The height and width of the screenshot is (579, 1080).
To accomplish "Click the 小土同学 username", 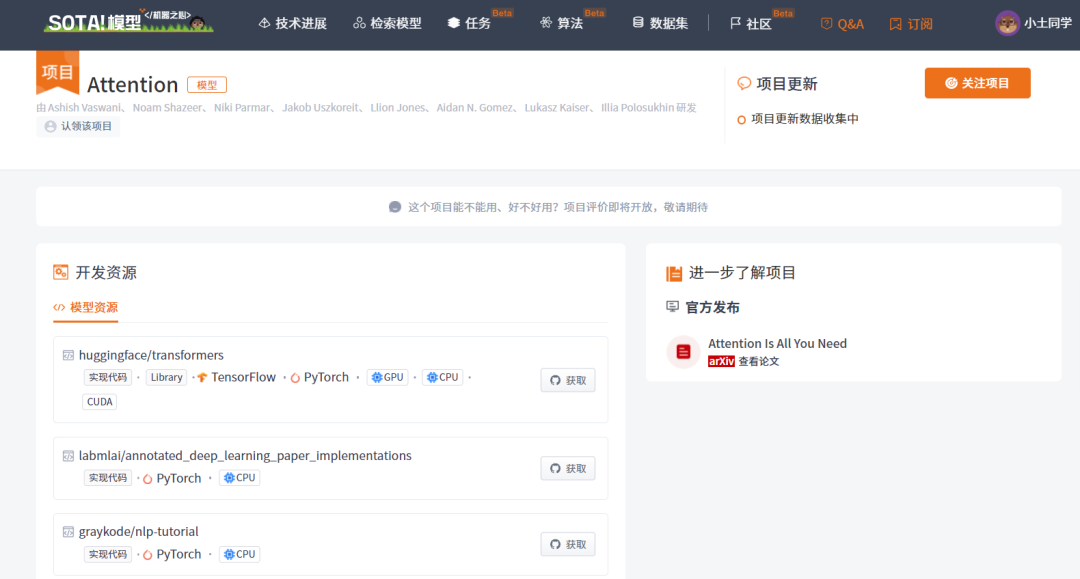I will point(1048,23).
